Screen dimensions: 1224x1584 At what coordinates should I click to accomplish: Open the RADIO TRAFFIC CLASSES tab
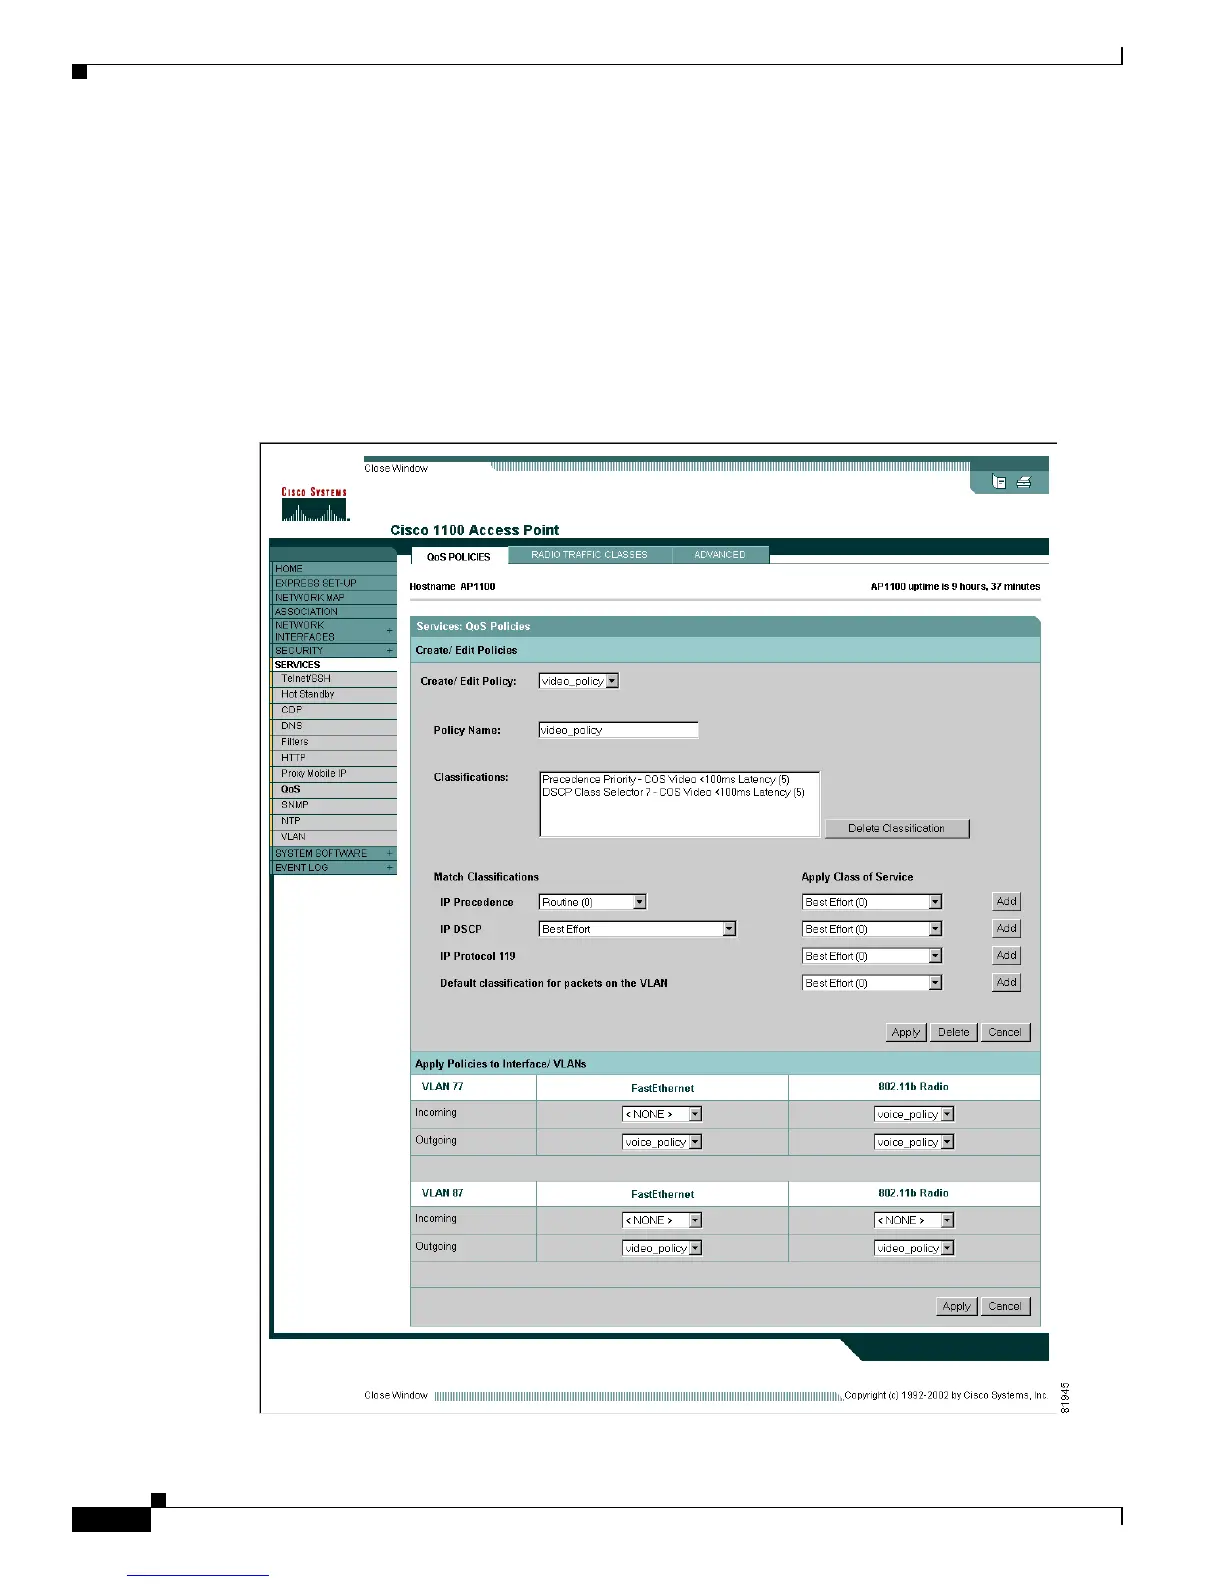coord(589,554)
